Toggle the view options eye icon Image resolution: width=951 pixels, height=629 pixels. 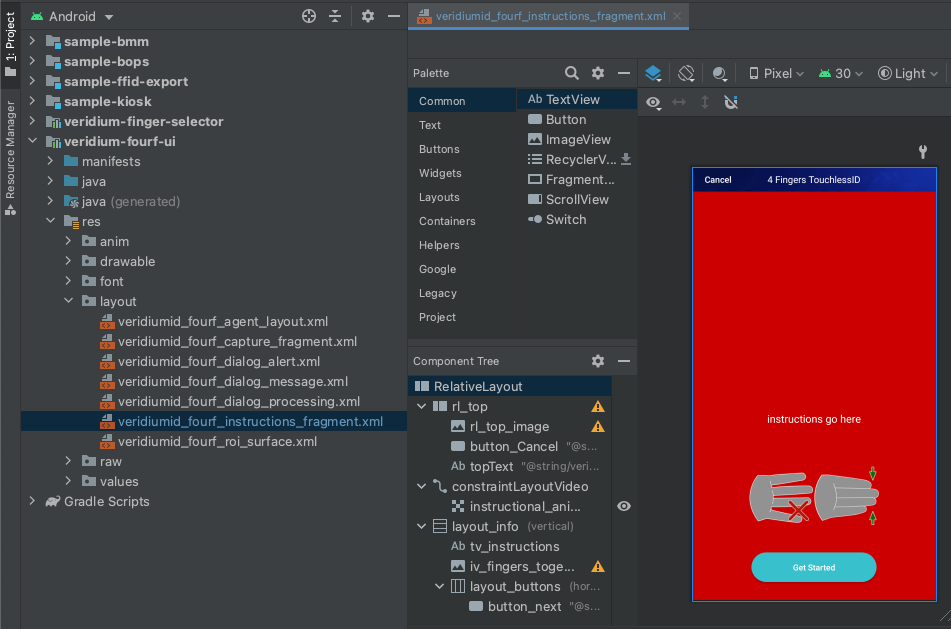click(653, 102)
